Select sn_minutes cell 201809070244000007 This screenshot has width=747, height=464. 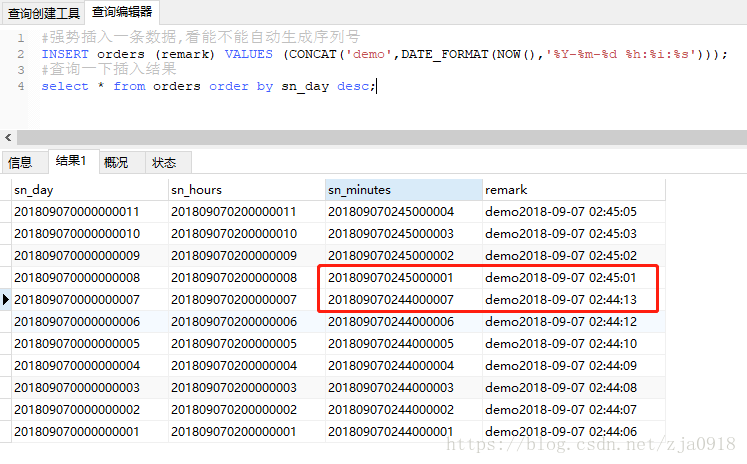tap(404, 300)
